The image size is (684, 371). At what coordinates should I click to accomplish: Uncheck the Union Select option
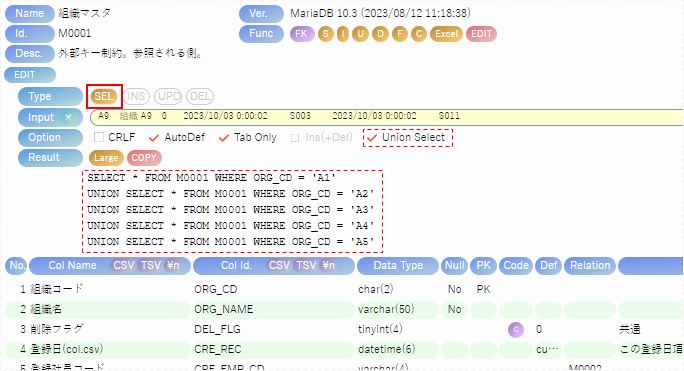pyautogui.click(x=372, y=137)
